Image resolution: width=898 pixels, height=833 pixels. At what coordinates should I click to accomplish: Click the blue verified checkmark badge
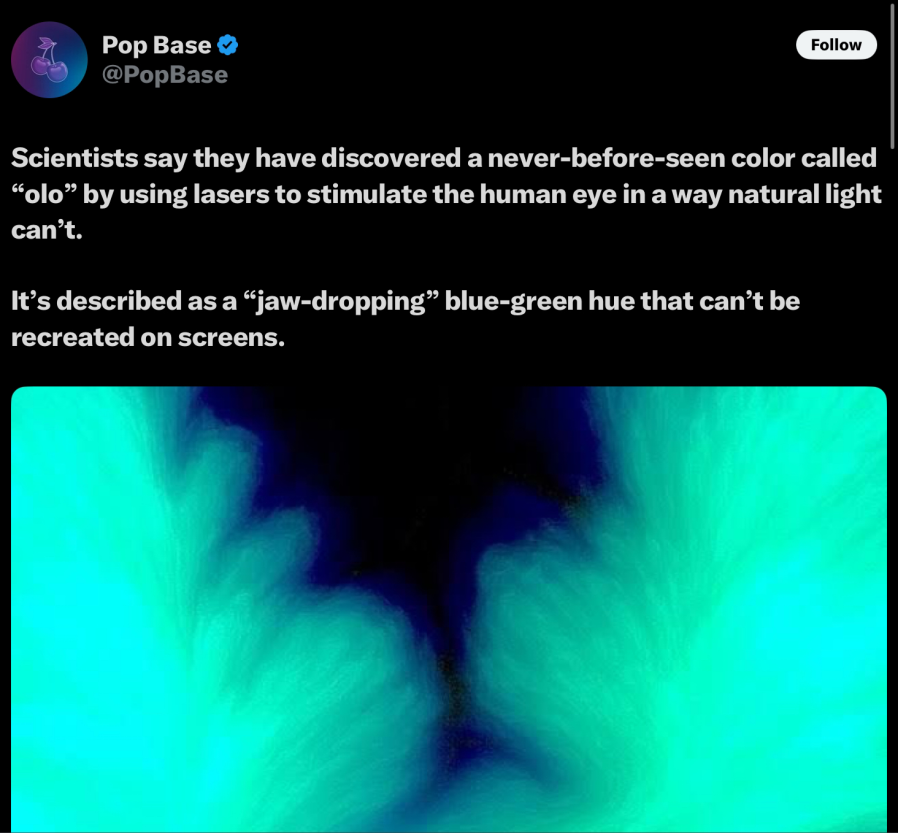tap(228, 45)
